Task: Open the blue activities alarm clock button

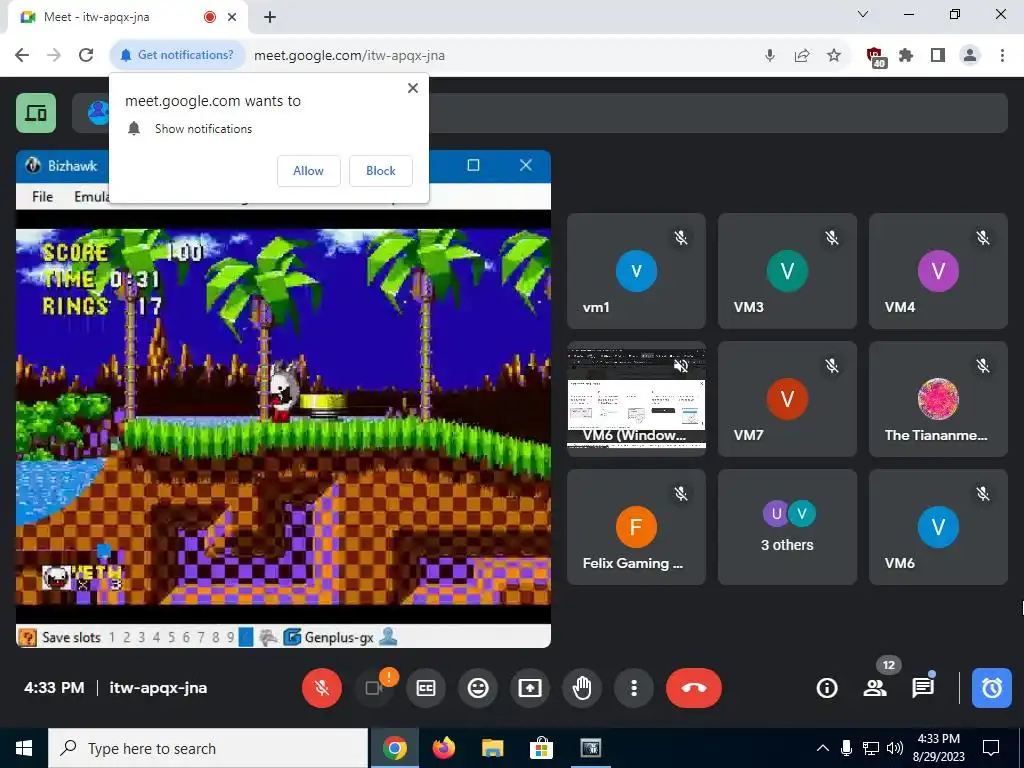Action: point(991,688)
